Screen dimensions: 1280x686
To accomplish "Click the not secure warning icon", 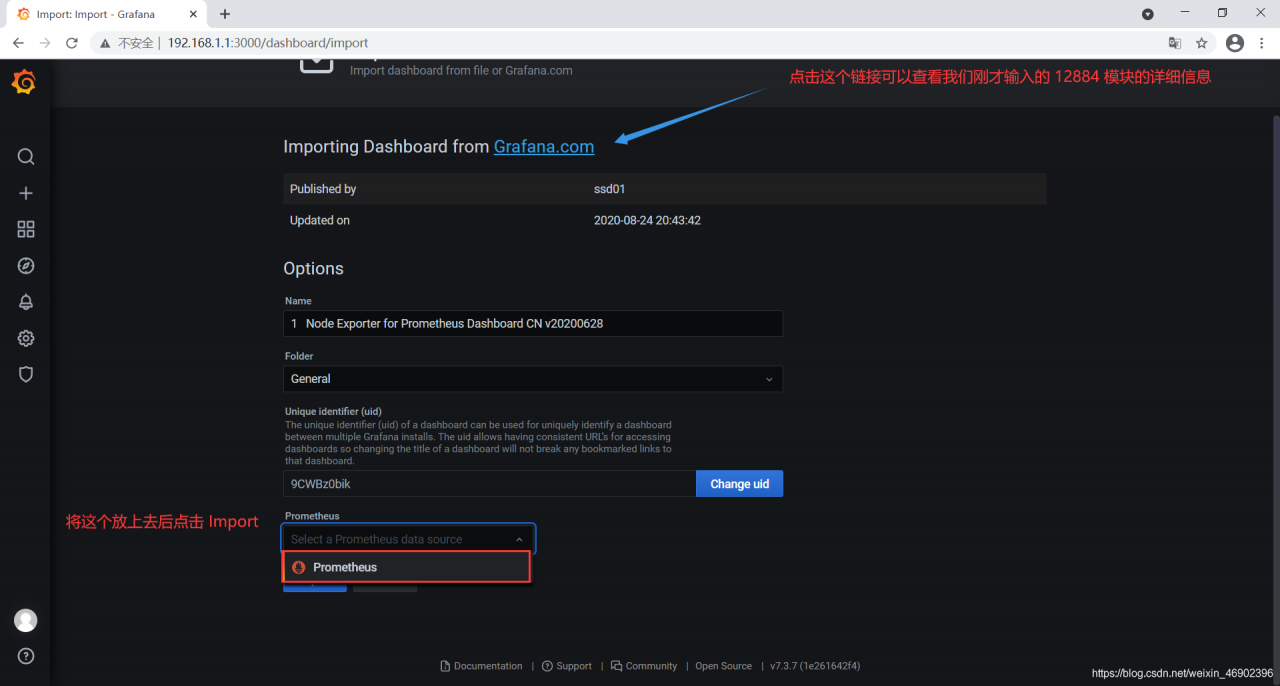I will 105,43.
